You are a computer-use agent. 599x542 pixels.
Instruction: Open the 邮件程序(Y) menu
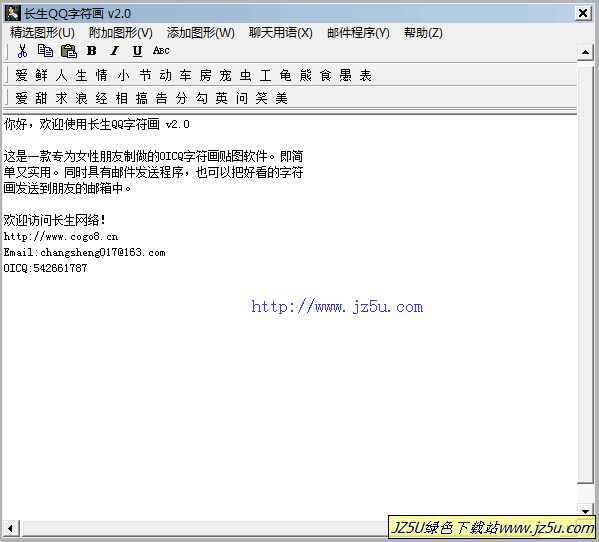coord(358,33)
